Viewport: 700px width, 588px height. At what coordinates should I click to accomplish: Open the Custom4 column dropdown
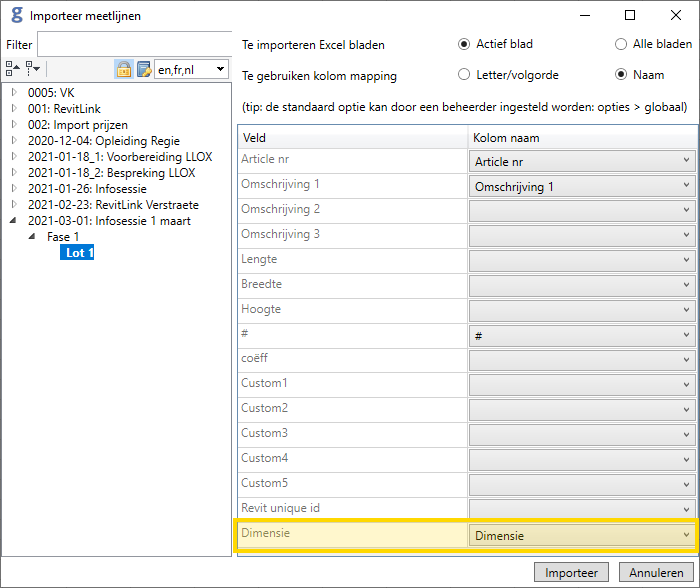(582, 461)
